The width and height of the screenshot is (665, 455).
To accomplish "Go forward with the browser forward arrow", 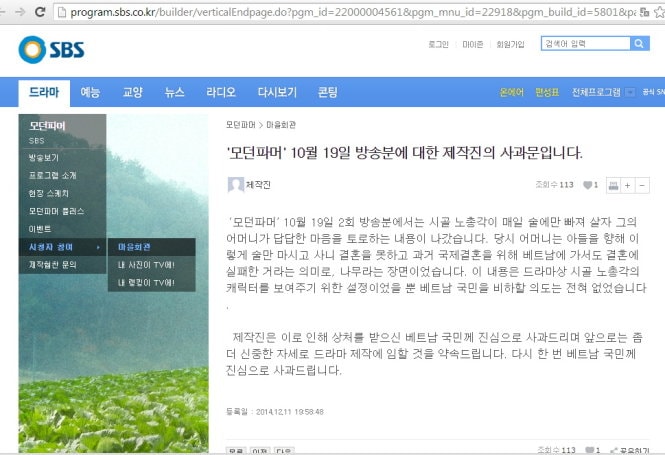I will [20, 12].
